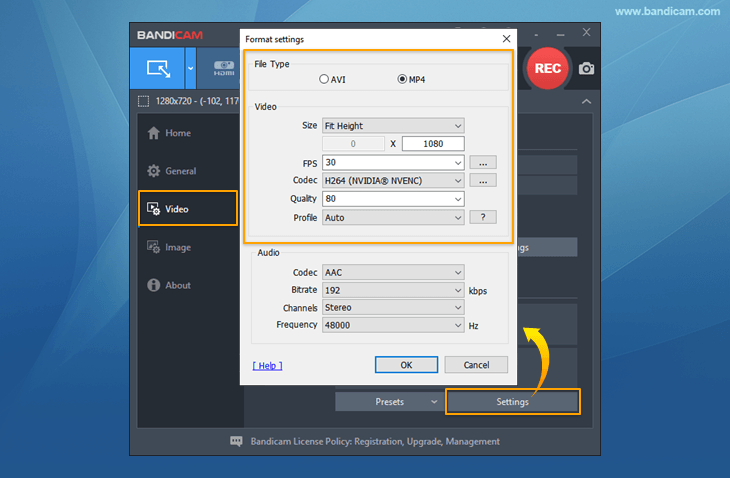
Task: Open the Frequency 48000 dropdown
Action: [x=393, y=325]
